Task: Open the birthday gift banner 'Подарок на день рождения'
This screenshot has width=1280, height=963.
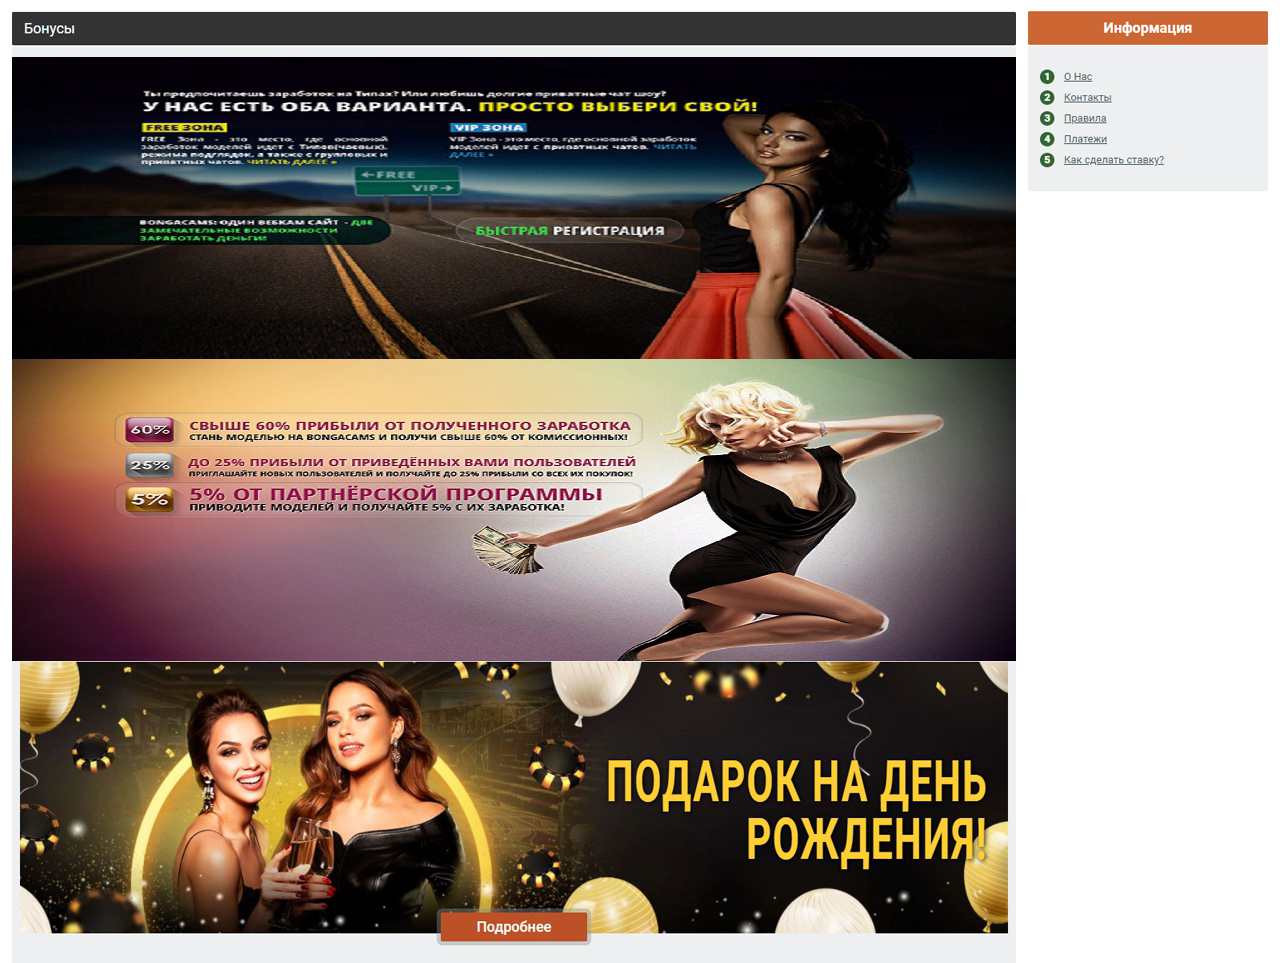Action: 514,797
